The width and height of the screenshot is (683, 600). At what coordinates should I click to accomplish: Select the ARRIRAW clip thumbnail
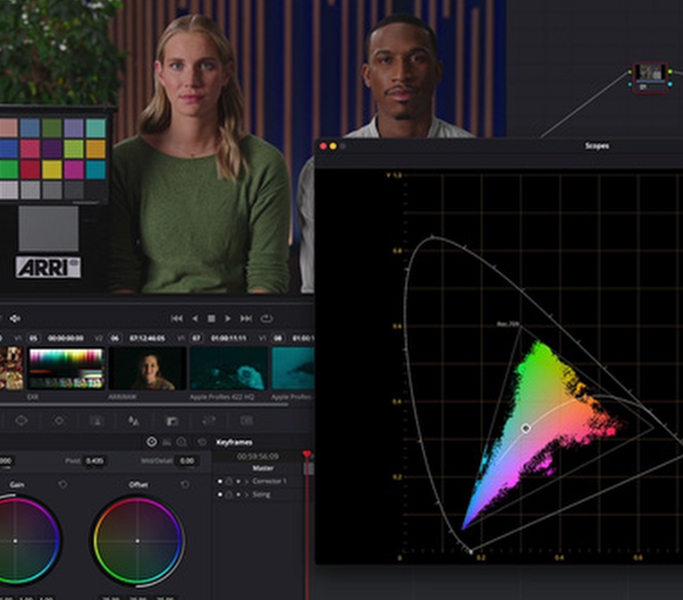[x=148, y=368]
